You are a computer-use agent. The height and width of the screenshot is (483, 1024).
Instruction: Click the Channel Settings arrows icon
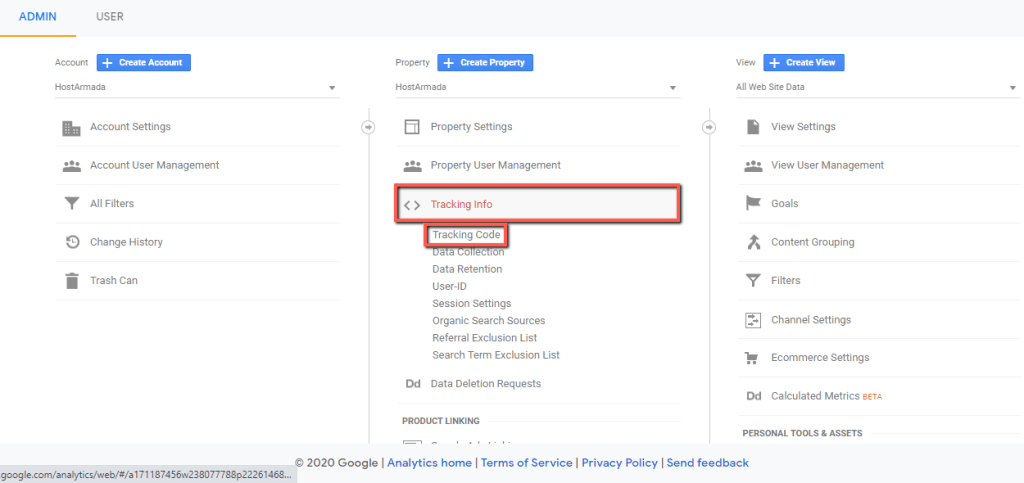click(753, 320)
